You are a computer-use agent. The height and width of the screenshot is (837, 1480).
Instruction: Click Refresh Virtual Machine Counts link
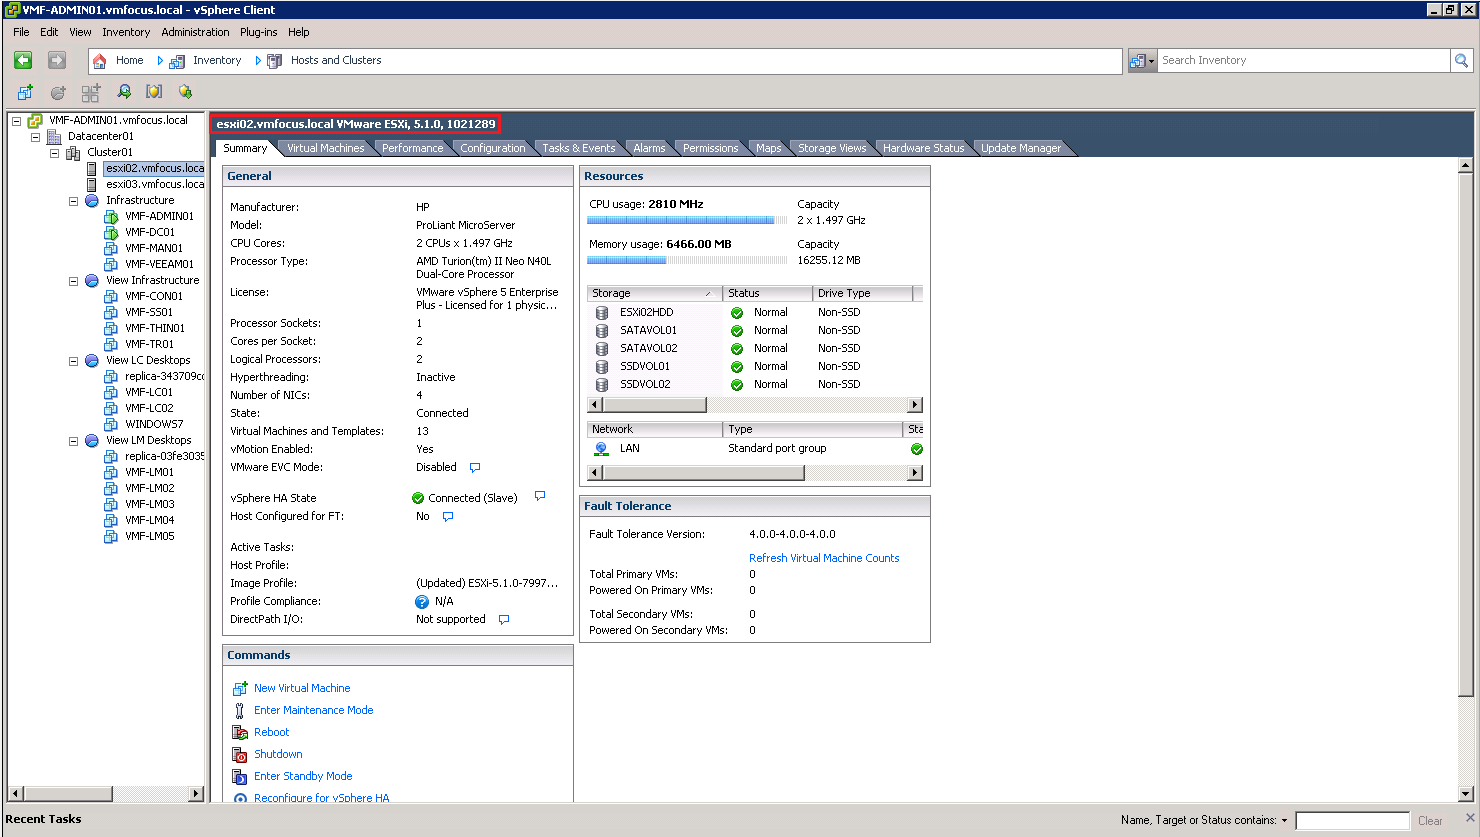(x=824, y=558)
